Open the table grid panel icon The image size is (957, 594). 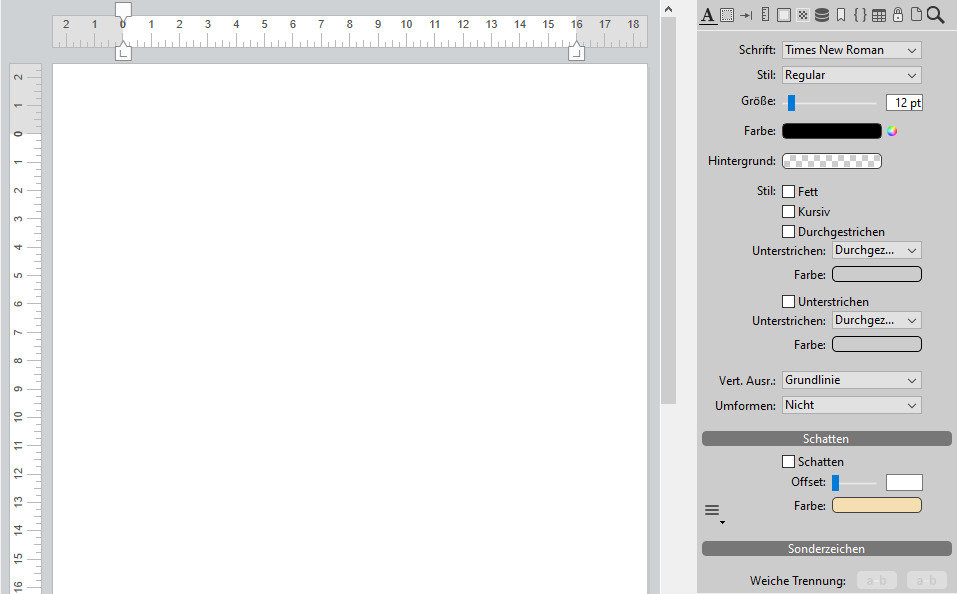coord(879,14)
